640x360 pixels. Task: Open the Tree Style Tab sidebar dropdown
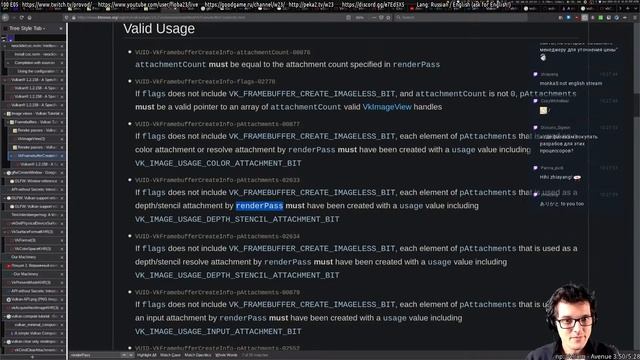point(27,28)
